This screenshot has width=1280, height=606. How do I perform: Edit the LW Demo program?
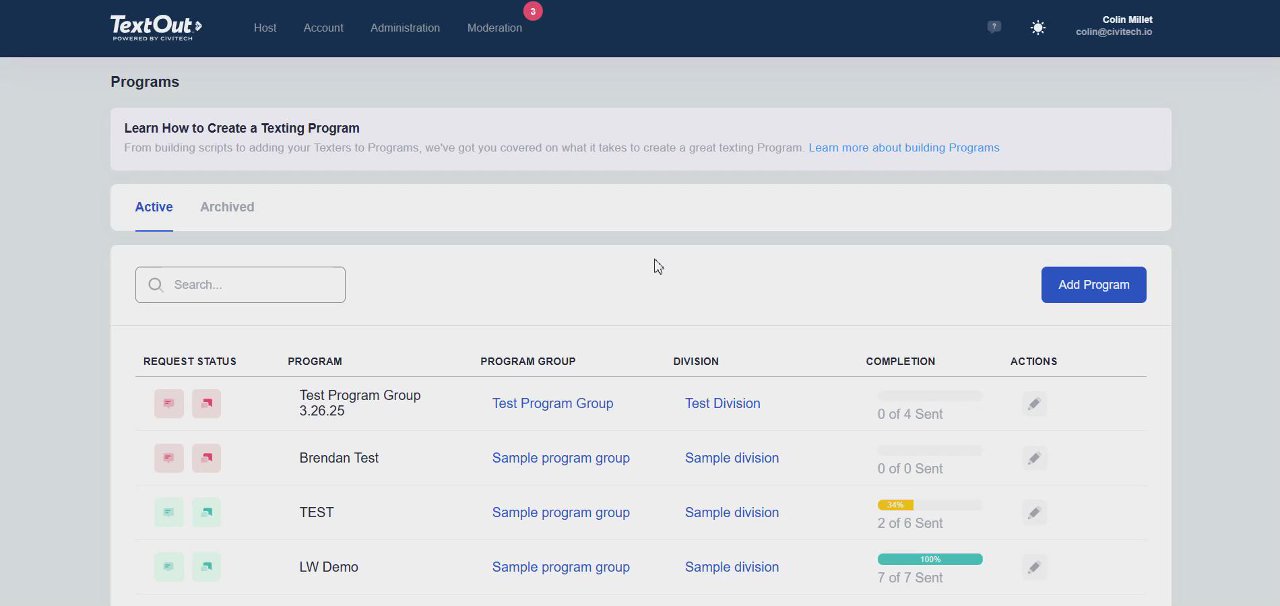click(1034, 567)
